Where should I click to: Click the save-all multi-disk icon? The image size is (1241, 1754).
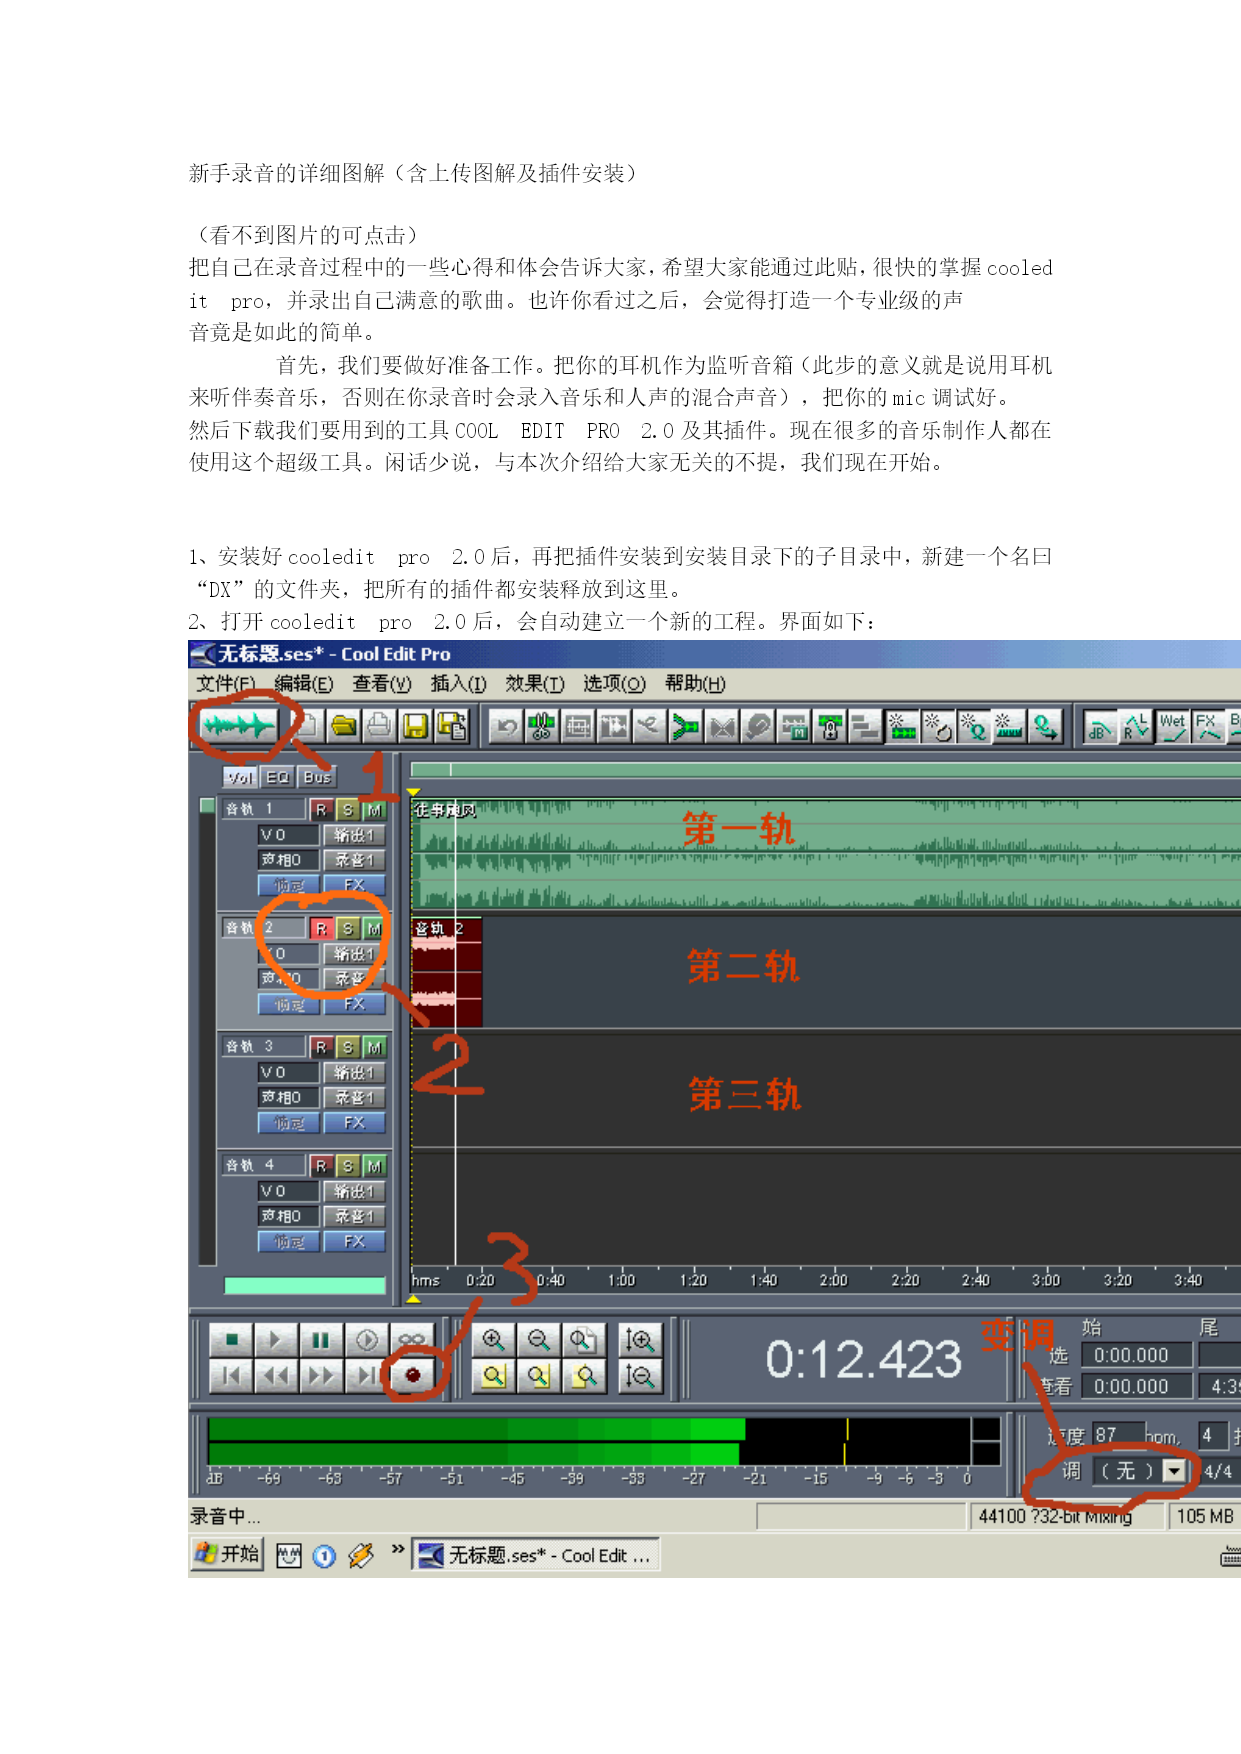point(452,726)
